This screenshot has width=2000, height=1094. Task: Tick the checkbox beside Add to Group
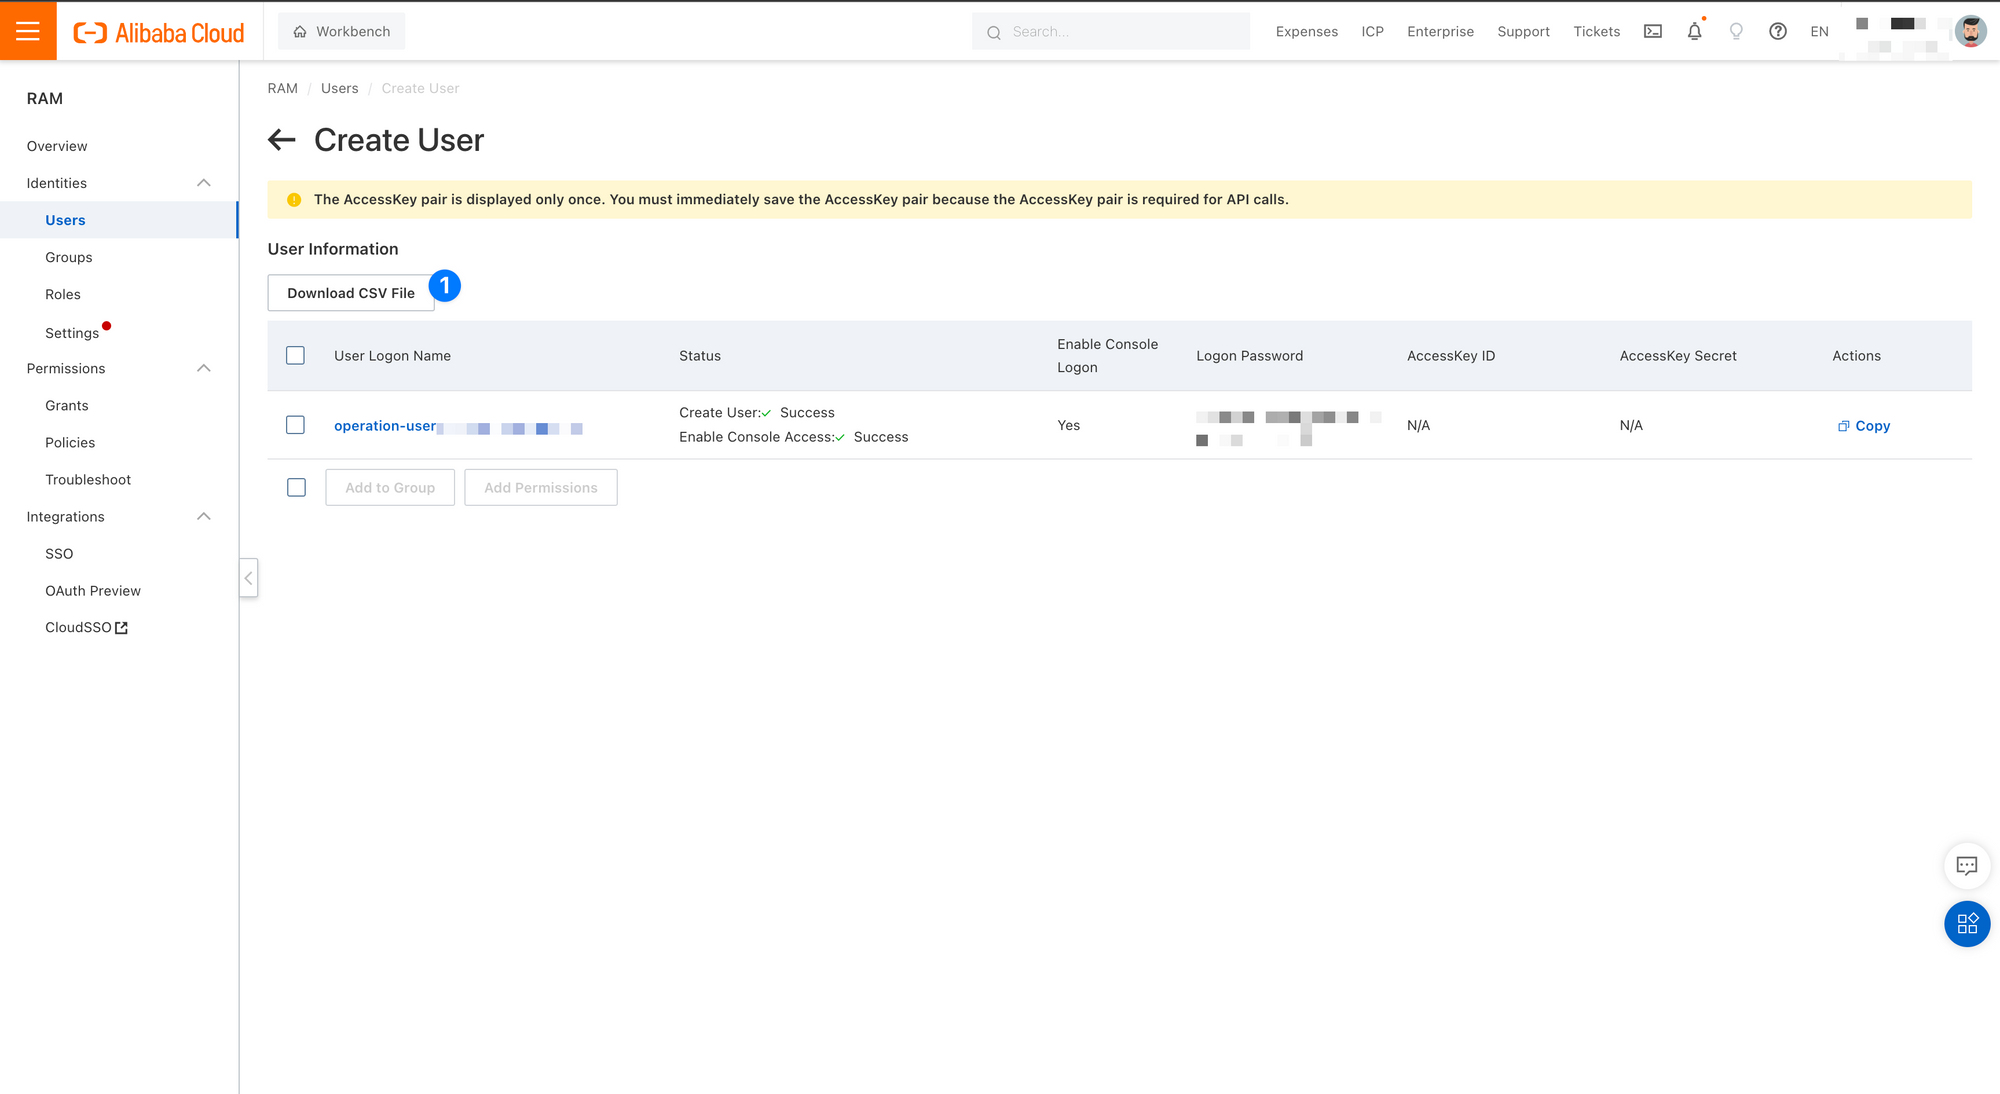click(296, 487)
